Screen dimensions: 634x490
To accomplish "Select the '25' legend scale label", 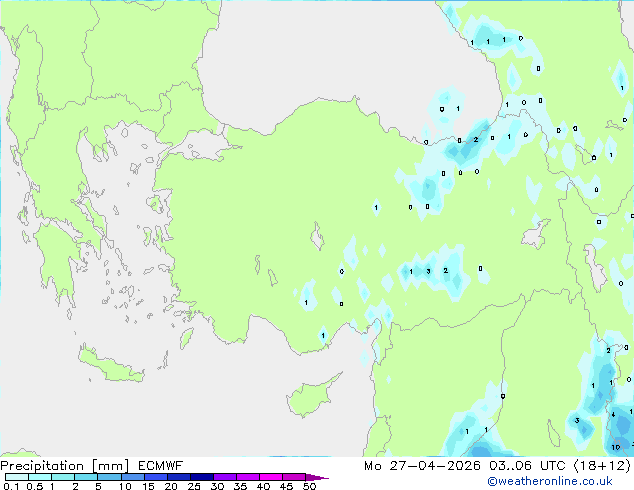I will pyautogui.click(x=194, y=486).
